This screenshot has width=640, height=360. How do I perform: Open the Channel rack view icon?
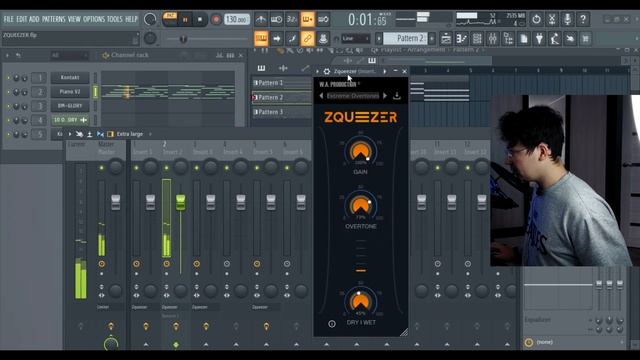(477, 39)
